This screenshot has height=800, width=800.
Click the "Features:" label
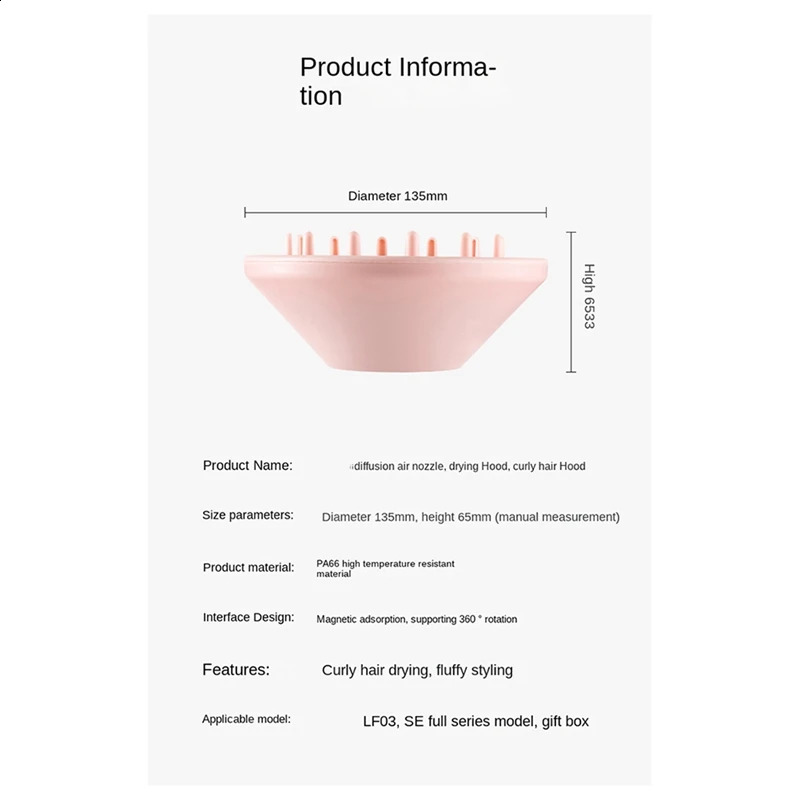pyautogui.click(x=236, y=670)
